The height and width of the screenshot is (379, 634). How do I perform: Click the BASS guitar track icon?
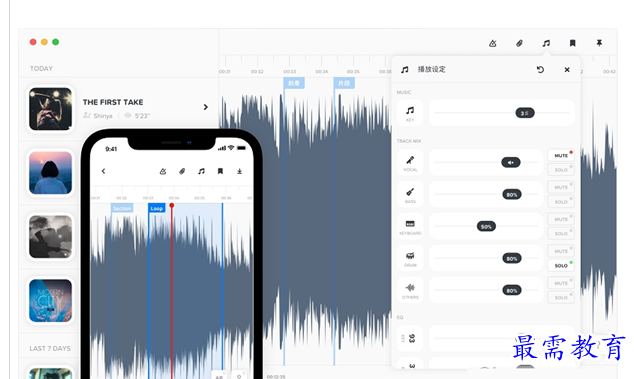coord(410,194)
